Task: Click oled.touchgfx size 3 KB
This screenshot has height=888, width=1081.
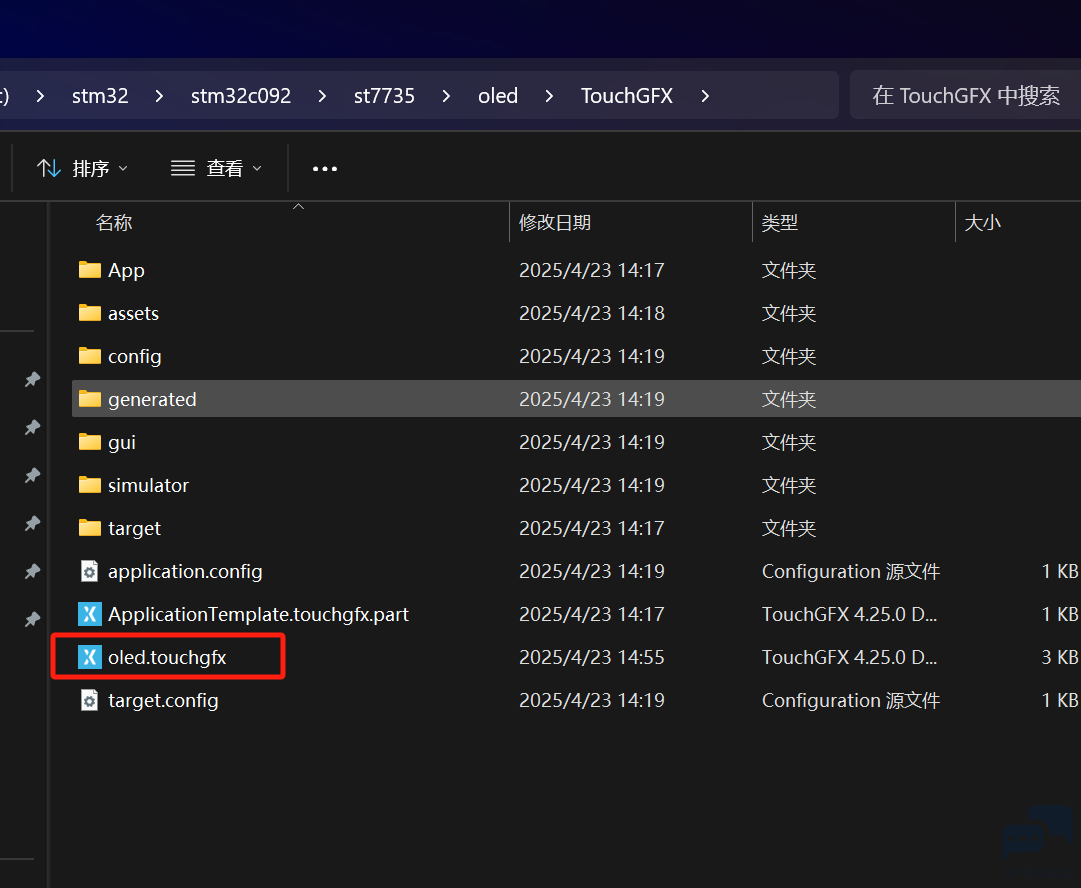Action: pos(1060,657)
